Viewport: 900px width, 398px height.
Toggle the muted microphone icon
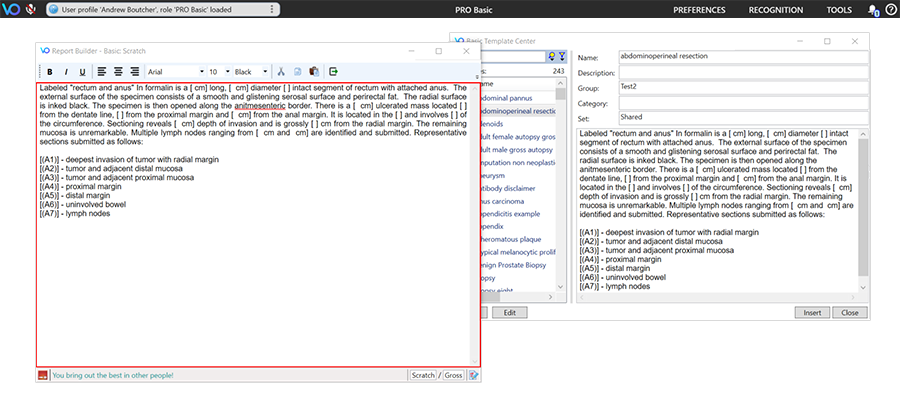pyautogui.click(x=31, y=9)
